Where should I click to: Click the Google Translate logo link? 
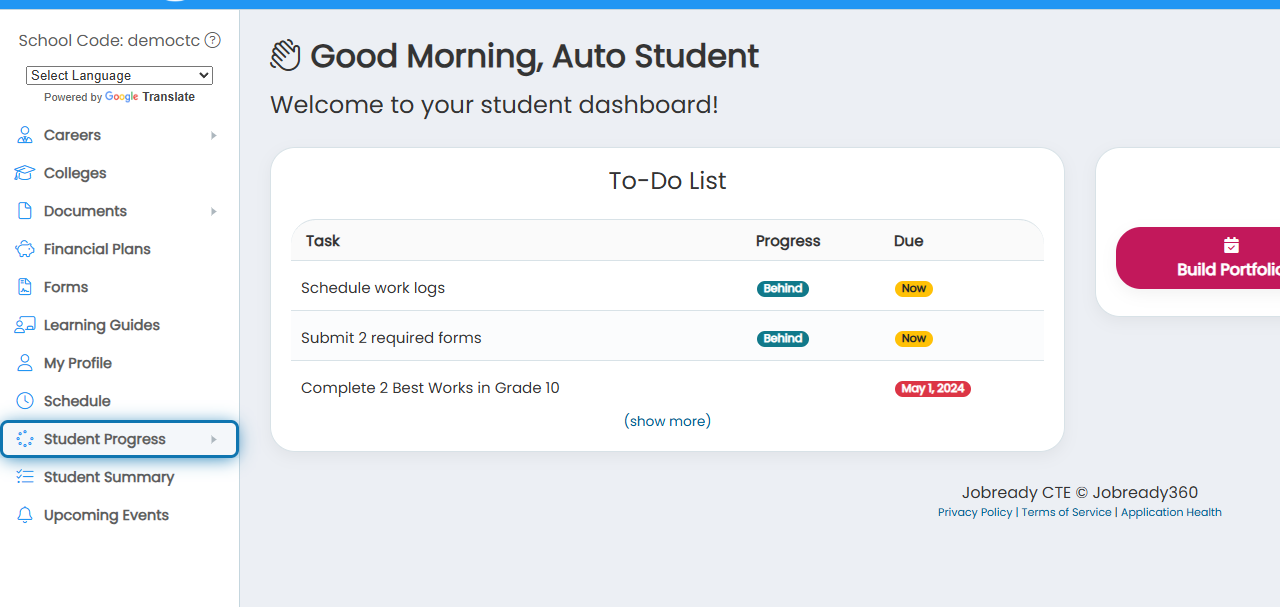pyautogui.click(x=150, y=97)
